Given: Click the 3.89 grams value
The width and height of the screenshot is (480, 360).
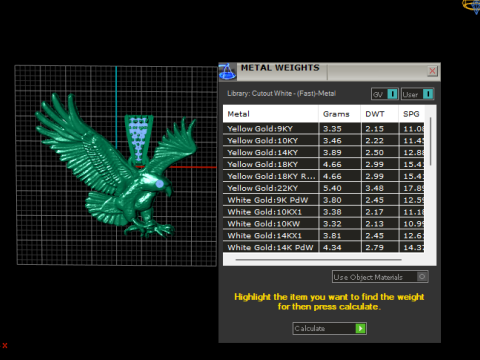Looking at the screenshot, I should pos(332,152).
